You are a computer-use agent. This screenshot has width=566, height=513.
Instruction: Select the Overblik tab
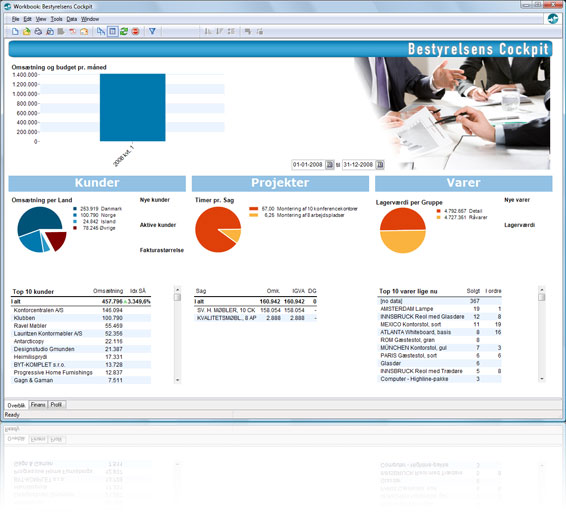(x=16, y=405)
